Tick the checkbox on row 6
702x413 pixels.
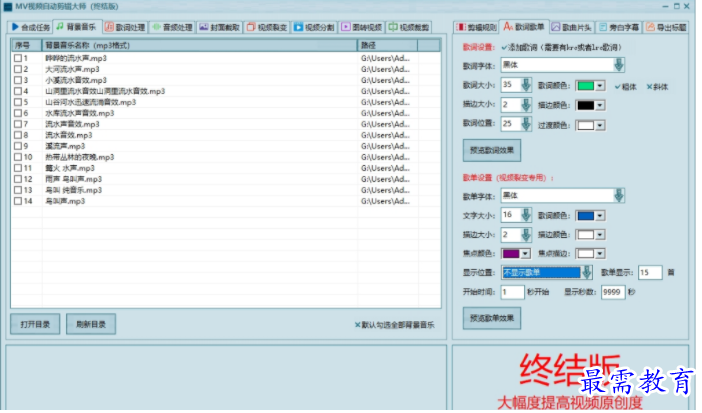pos(18,113)
